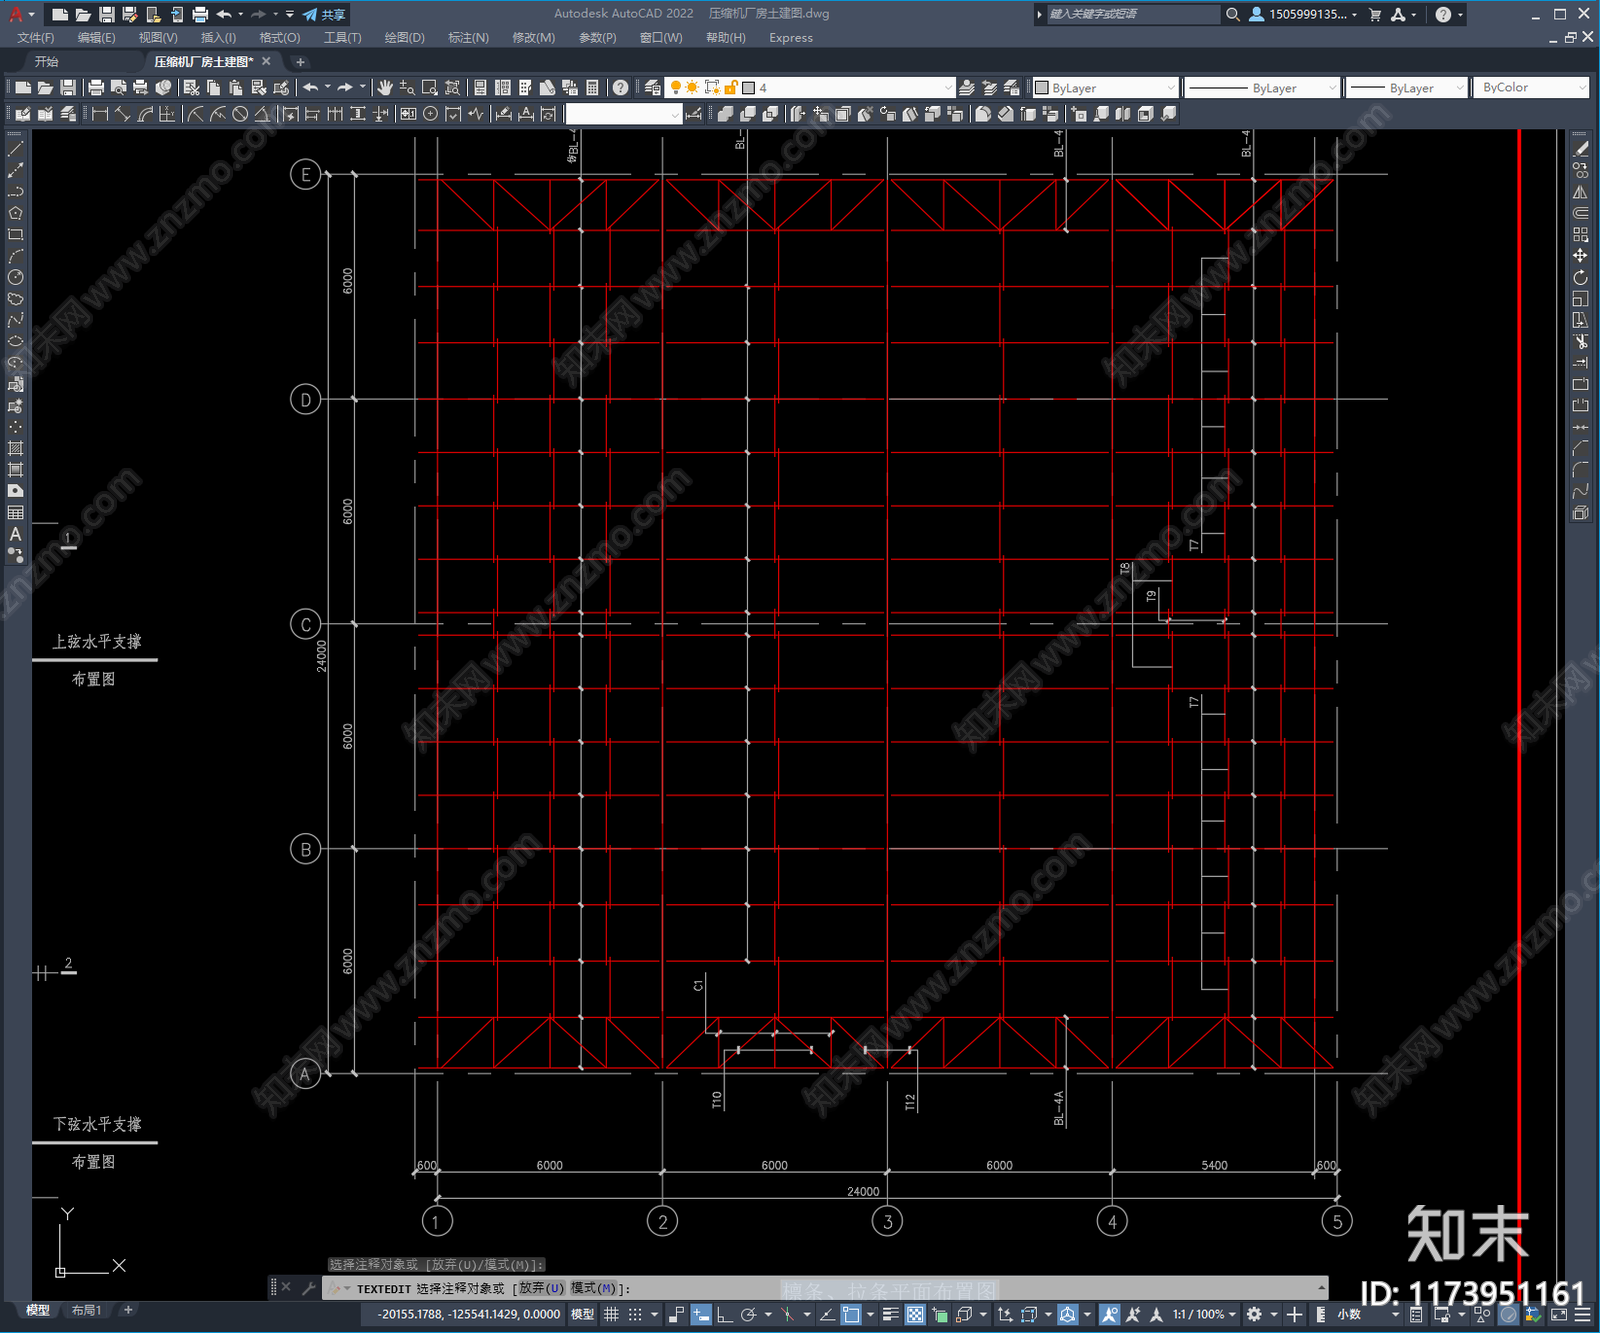
Task: Click the Plot print icon
Action: pyautogui.click(x=96, y=88)
